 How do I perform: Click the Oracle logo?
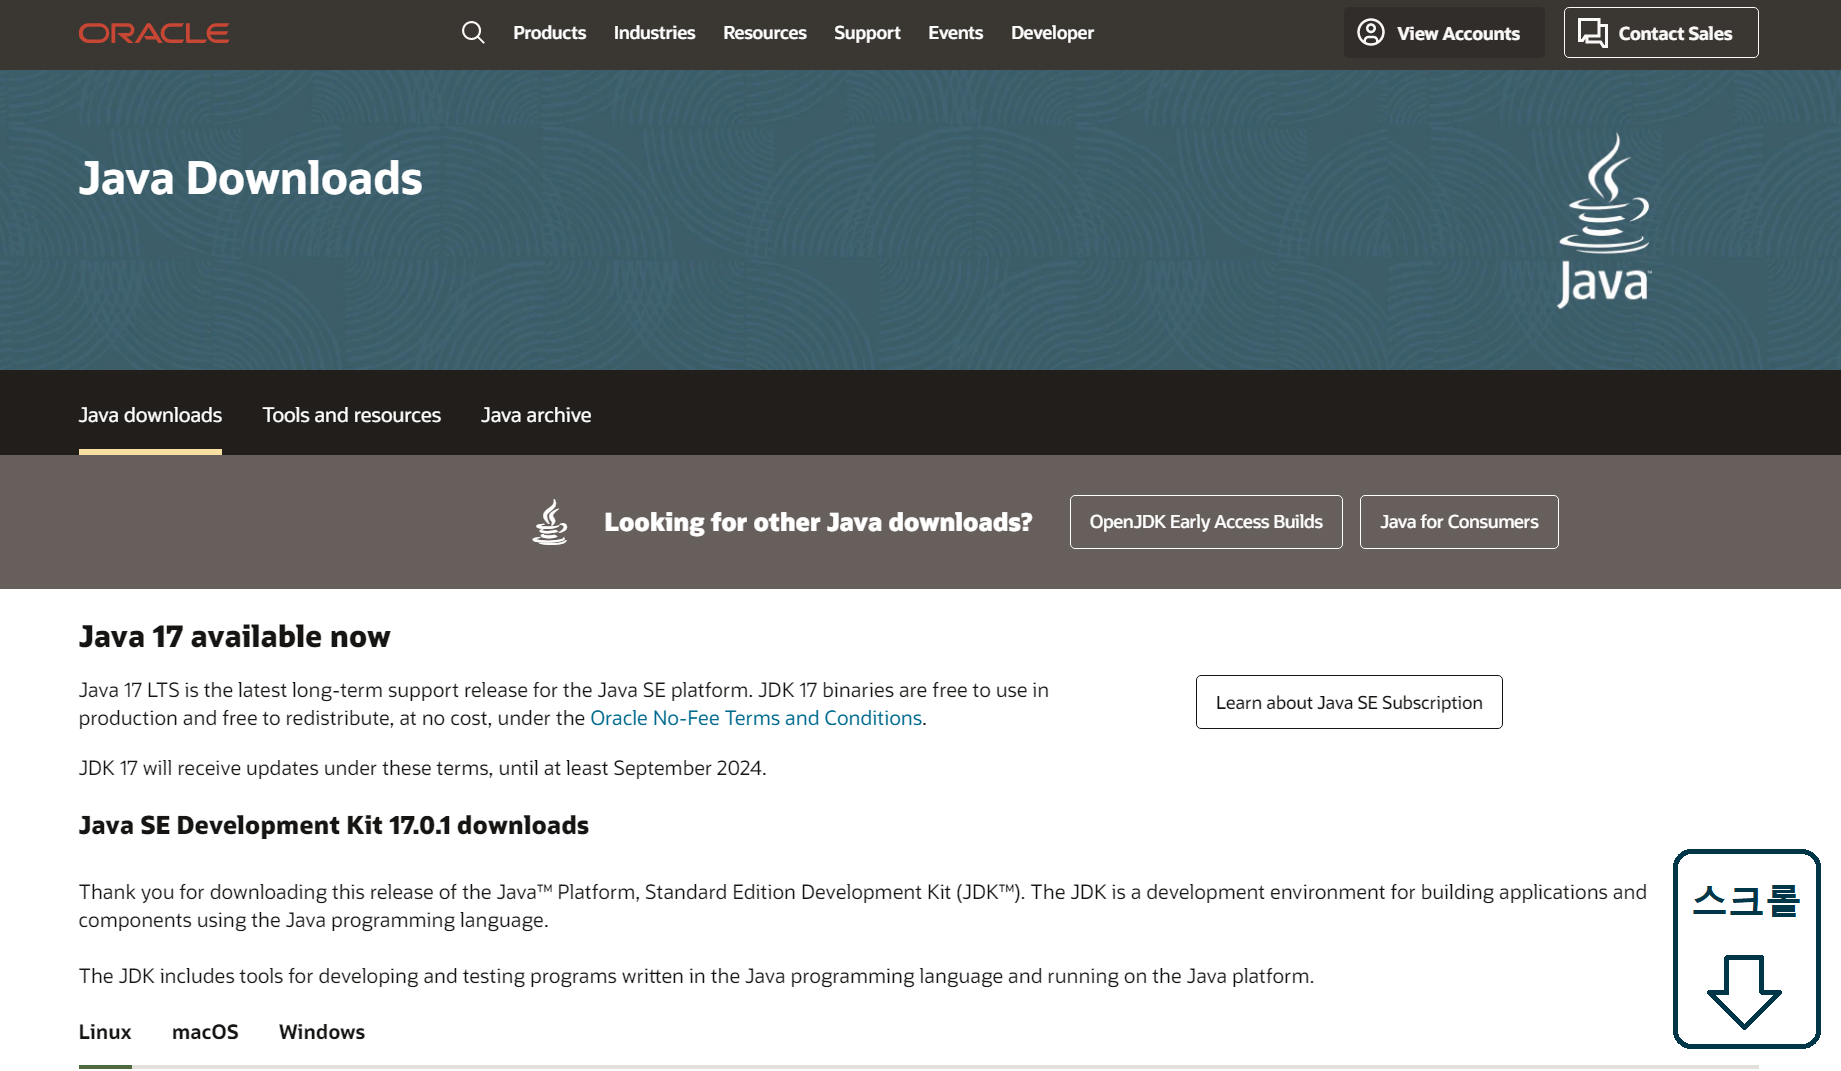(x=154, y=33)
